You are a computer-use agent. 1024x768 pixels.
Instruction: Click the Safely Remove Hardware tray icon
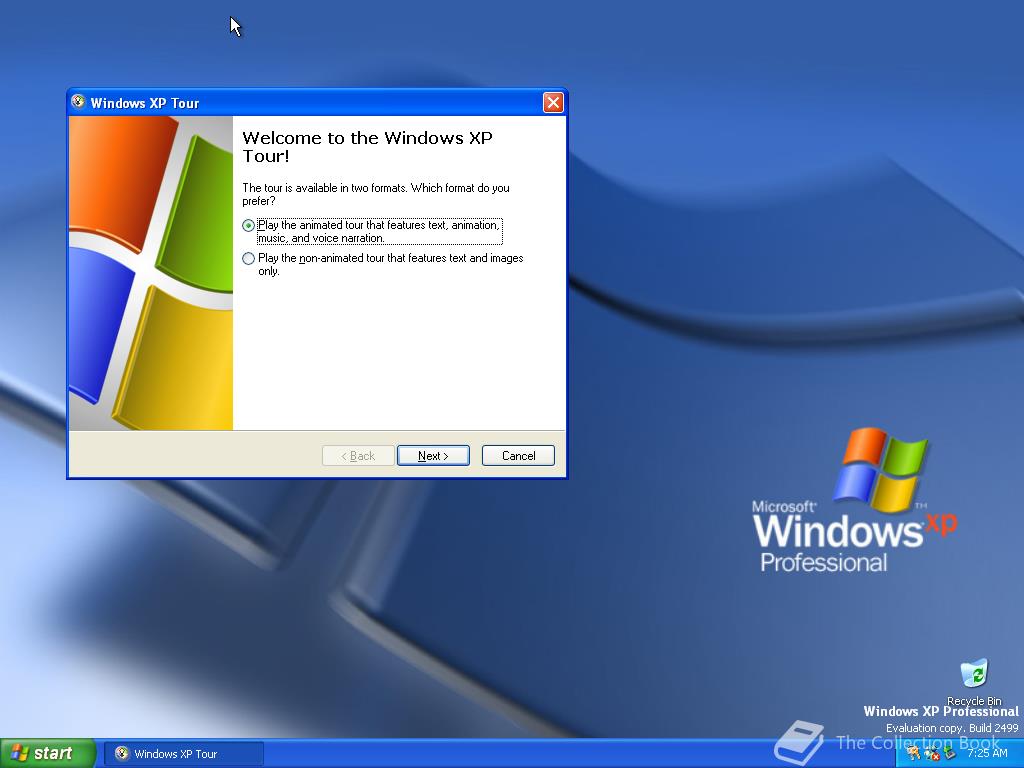click(x=949, y=754)
